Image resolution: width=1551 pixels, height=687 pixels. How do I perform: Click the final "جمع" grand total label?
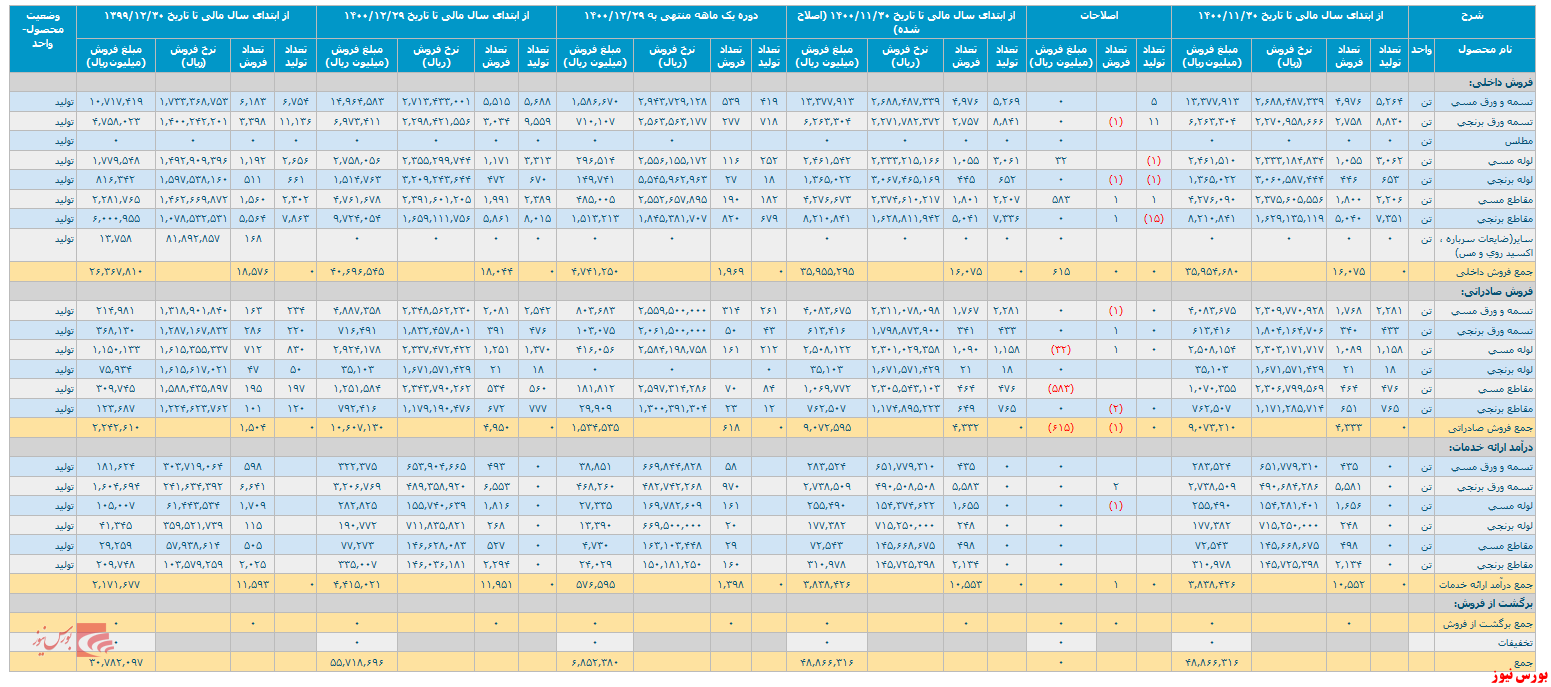(1524, 662)
